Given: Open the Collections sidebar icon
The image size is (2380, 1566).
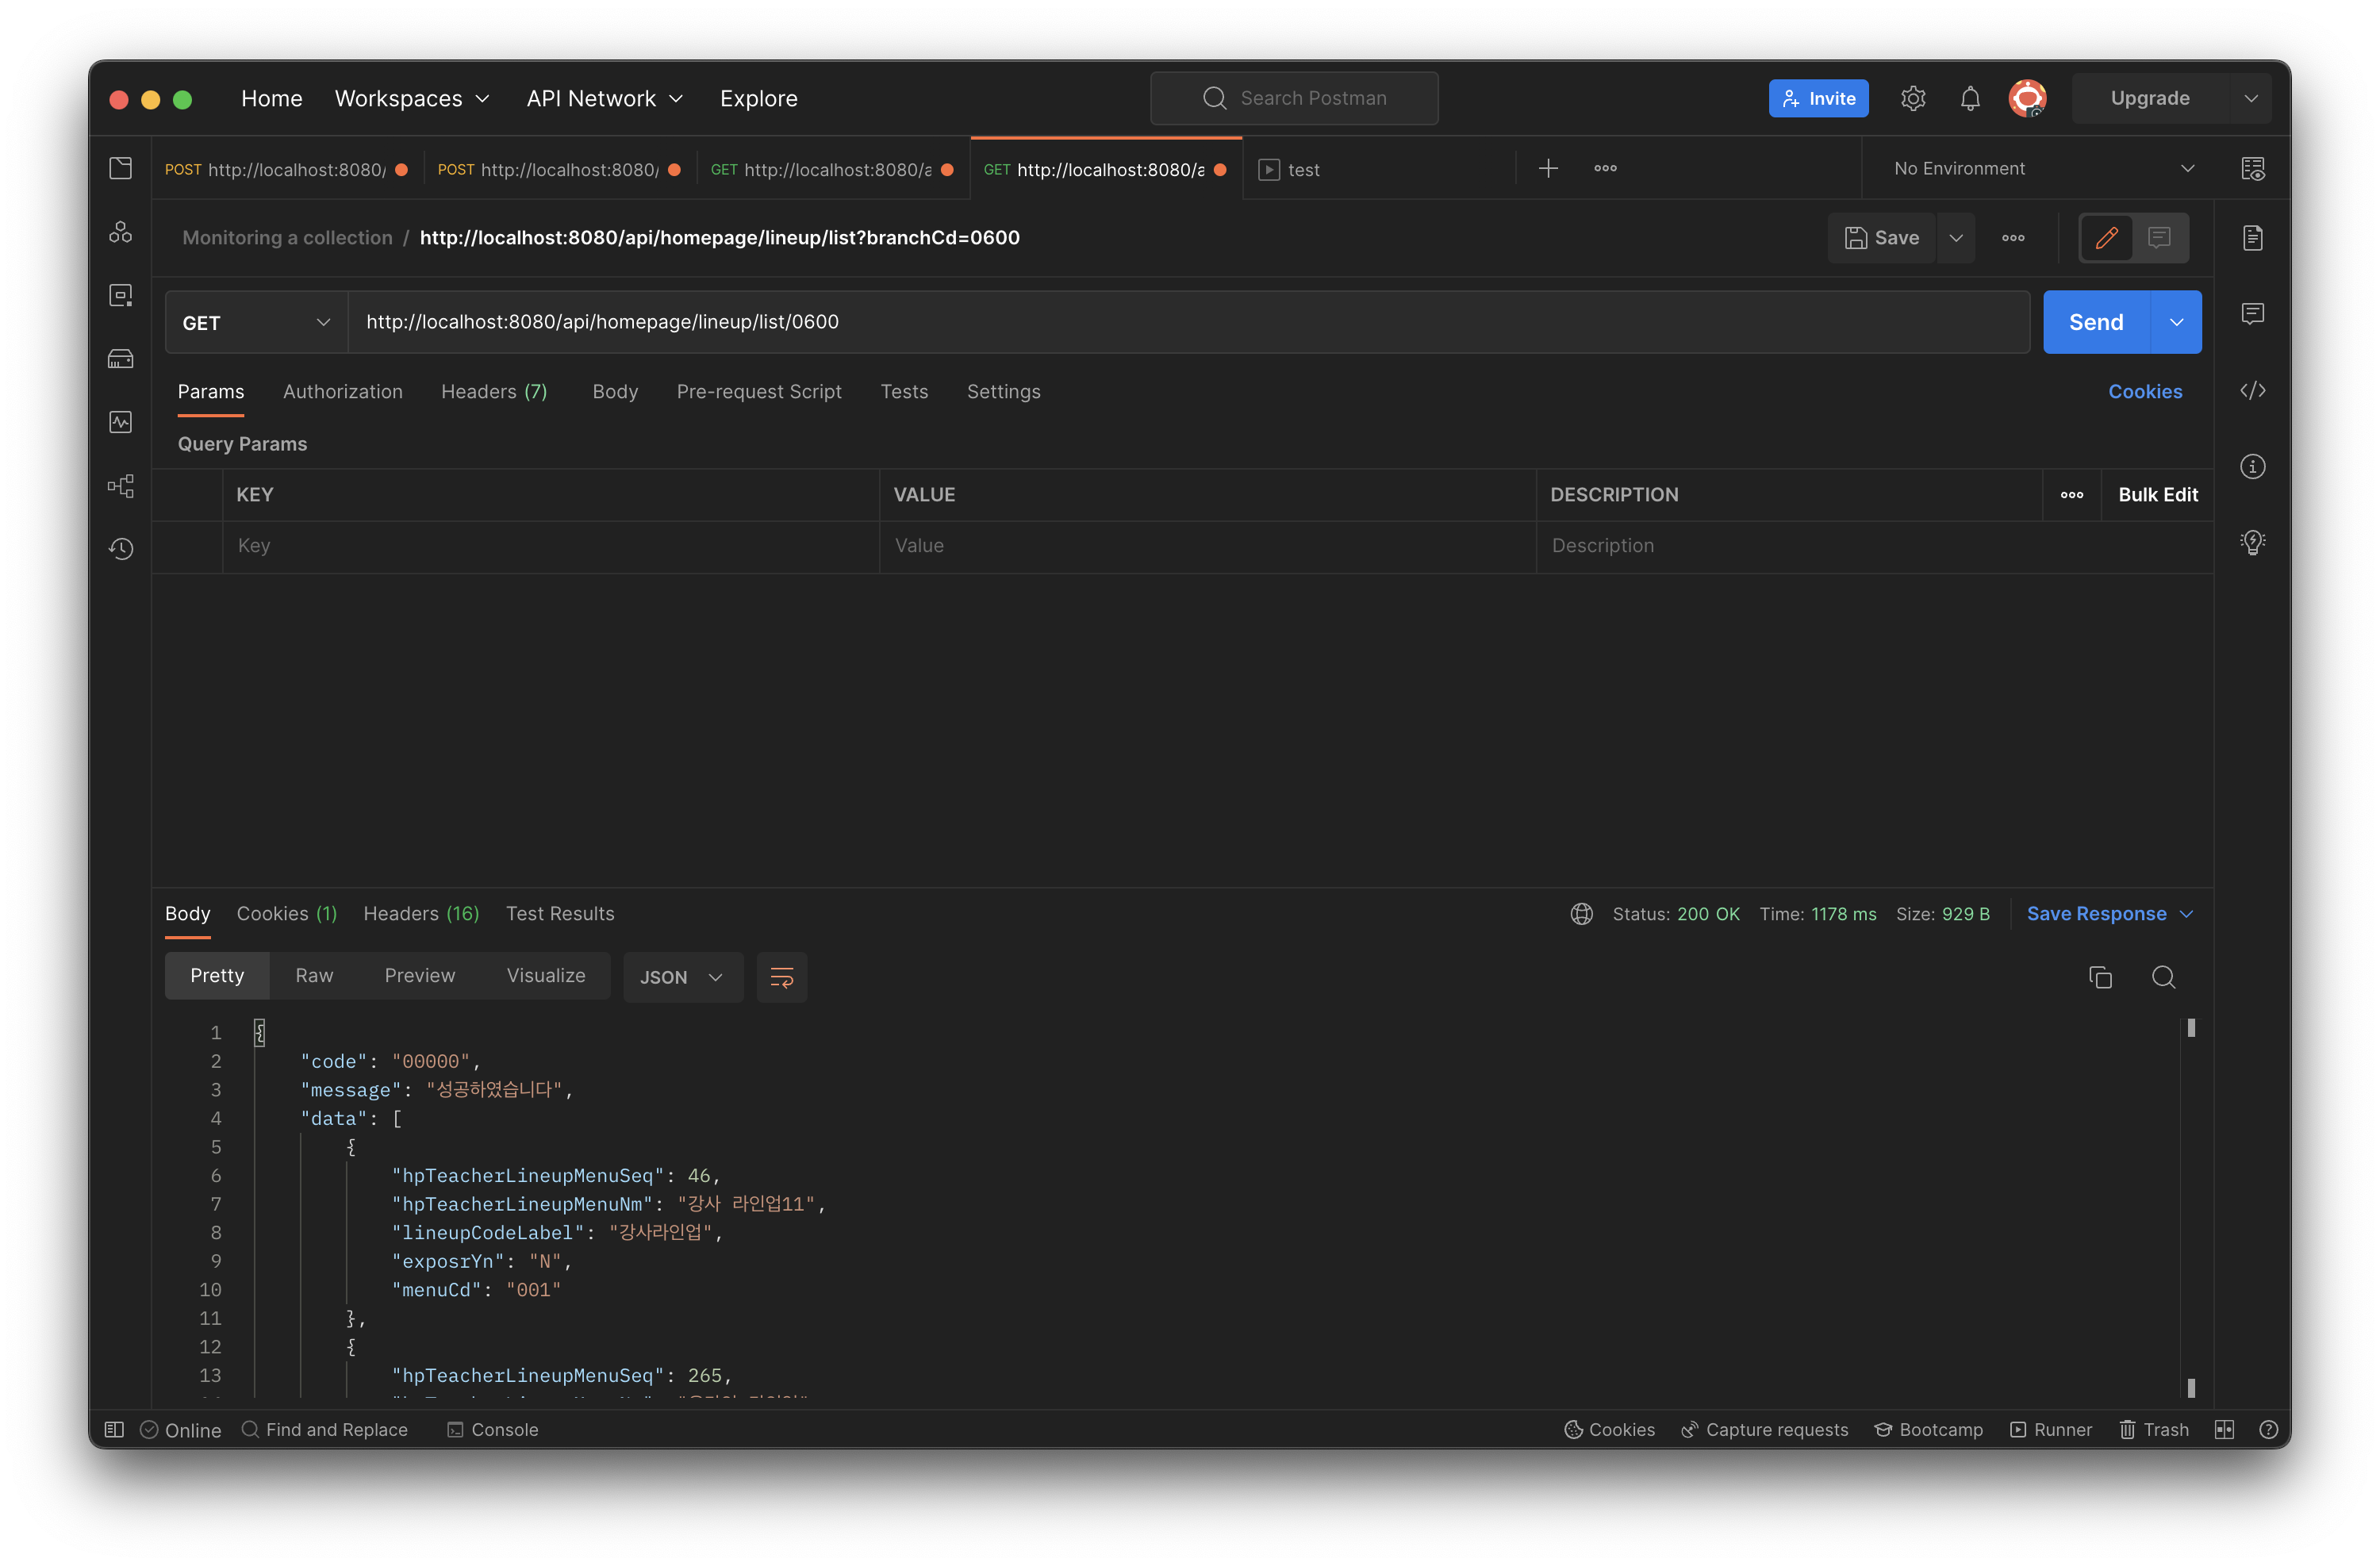Looking at the screenshot, I should pyautogui.click(x=121, y=168).
